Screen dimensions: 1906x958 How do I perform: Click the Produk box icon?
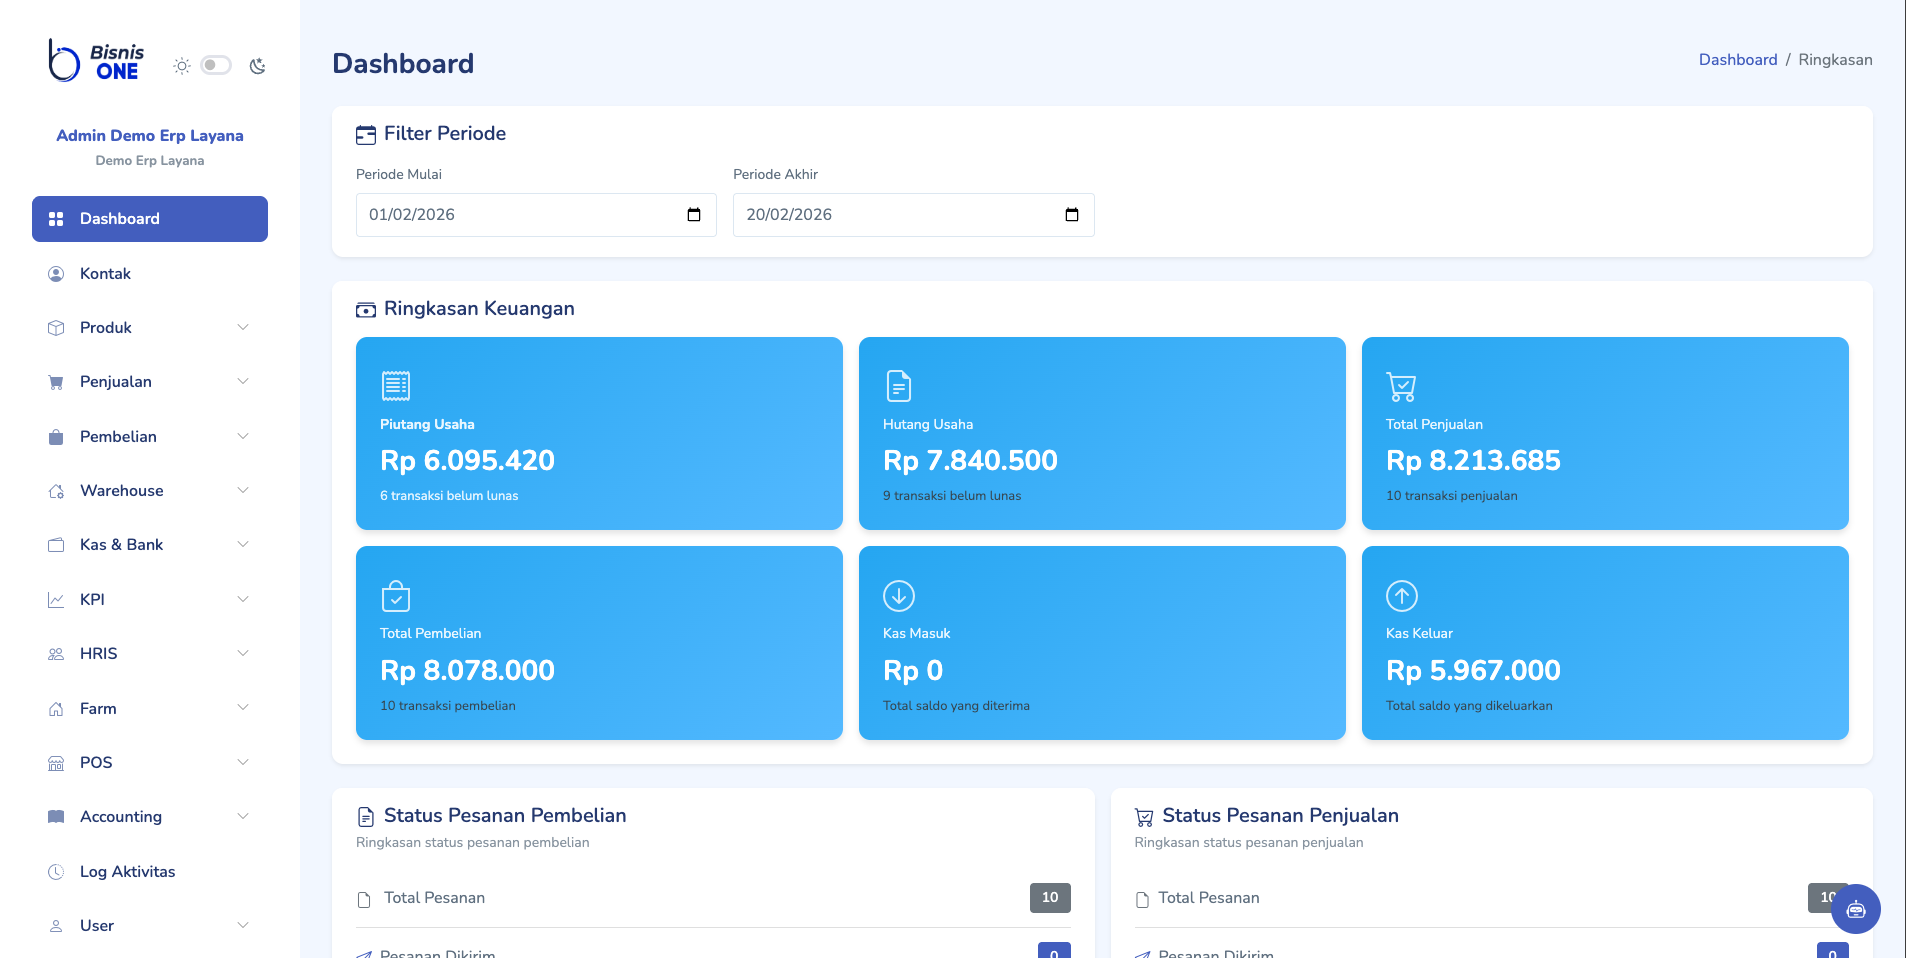(x=56, y=327)
